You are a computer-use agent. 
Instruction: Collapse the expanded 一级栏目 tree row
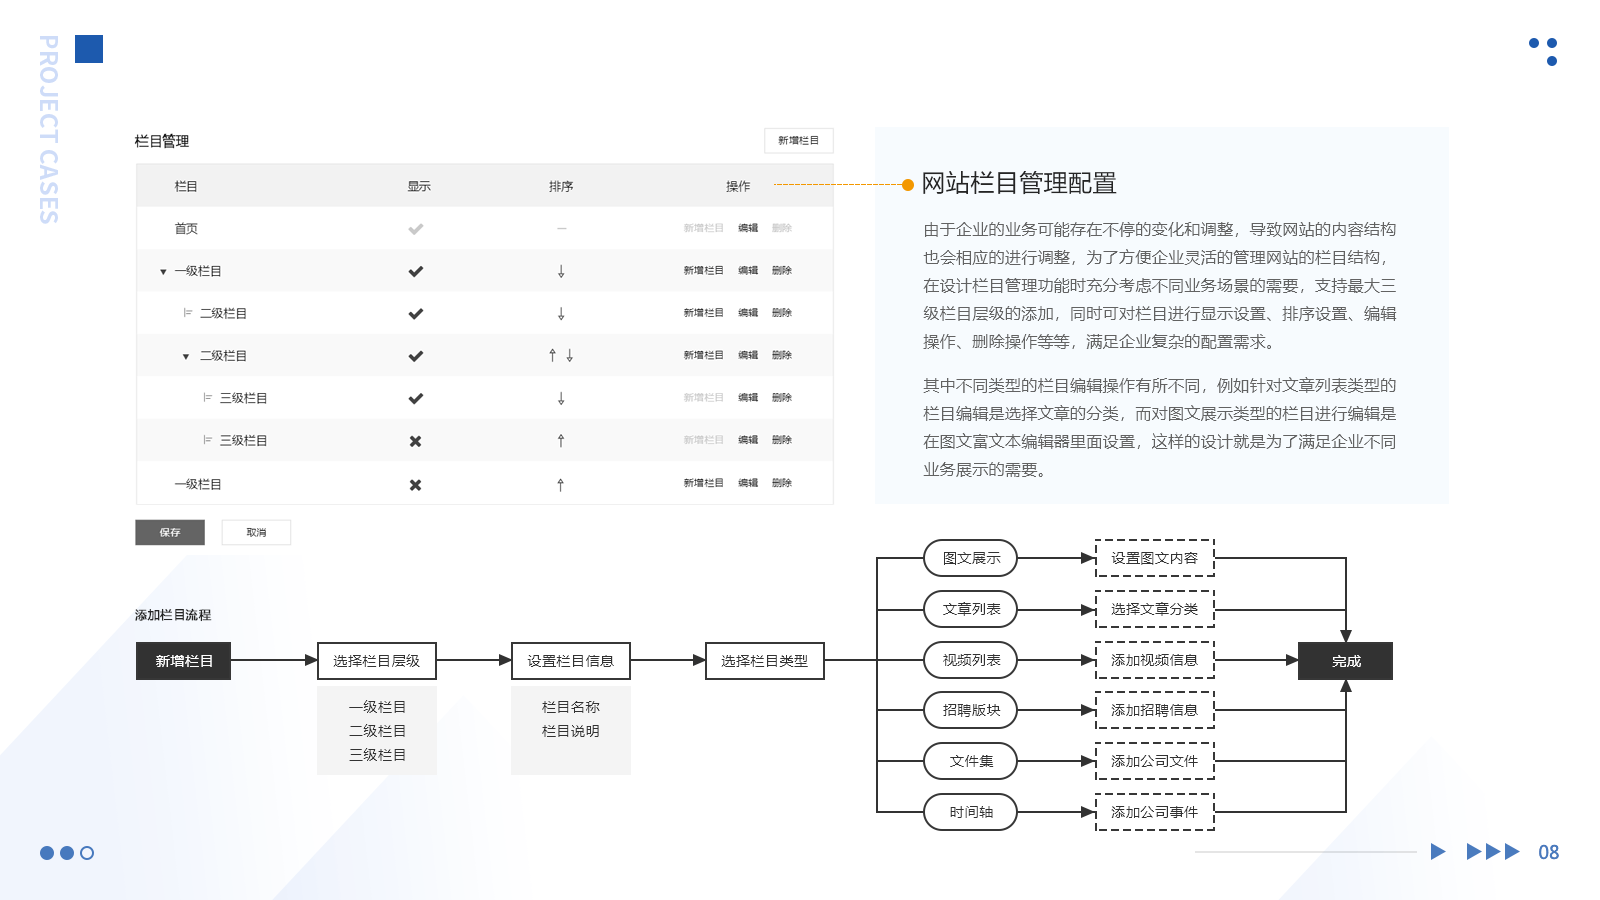point(163,272)
